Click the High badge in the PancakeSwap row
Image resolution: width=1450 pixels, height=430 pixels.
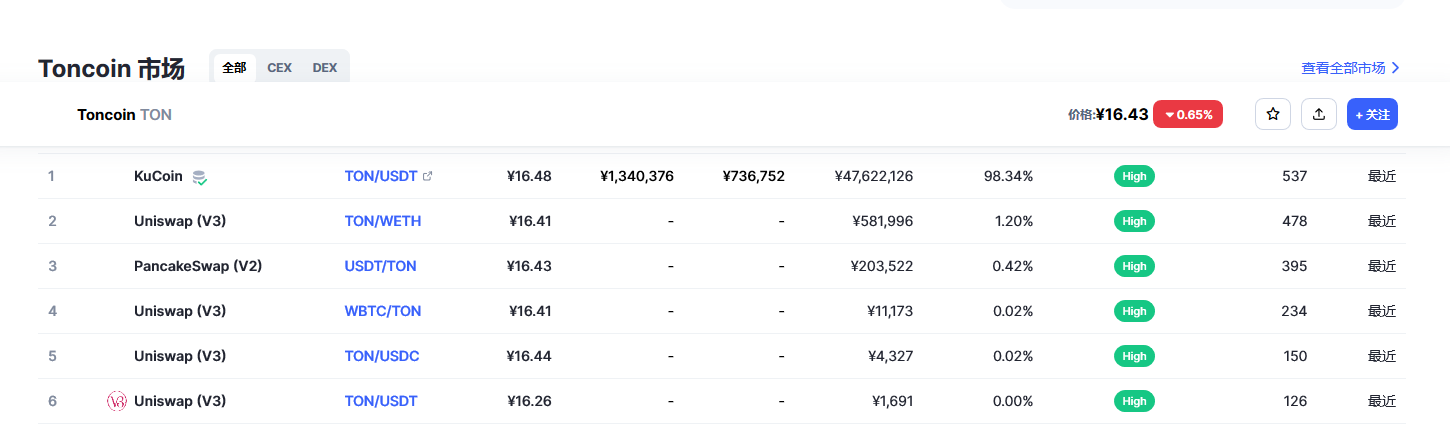1134,266
